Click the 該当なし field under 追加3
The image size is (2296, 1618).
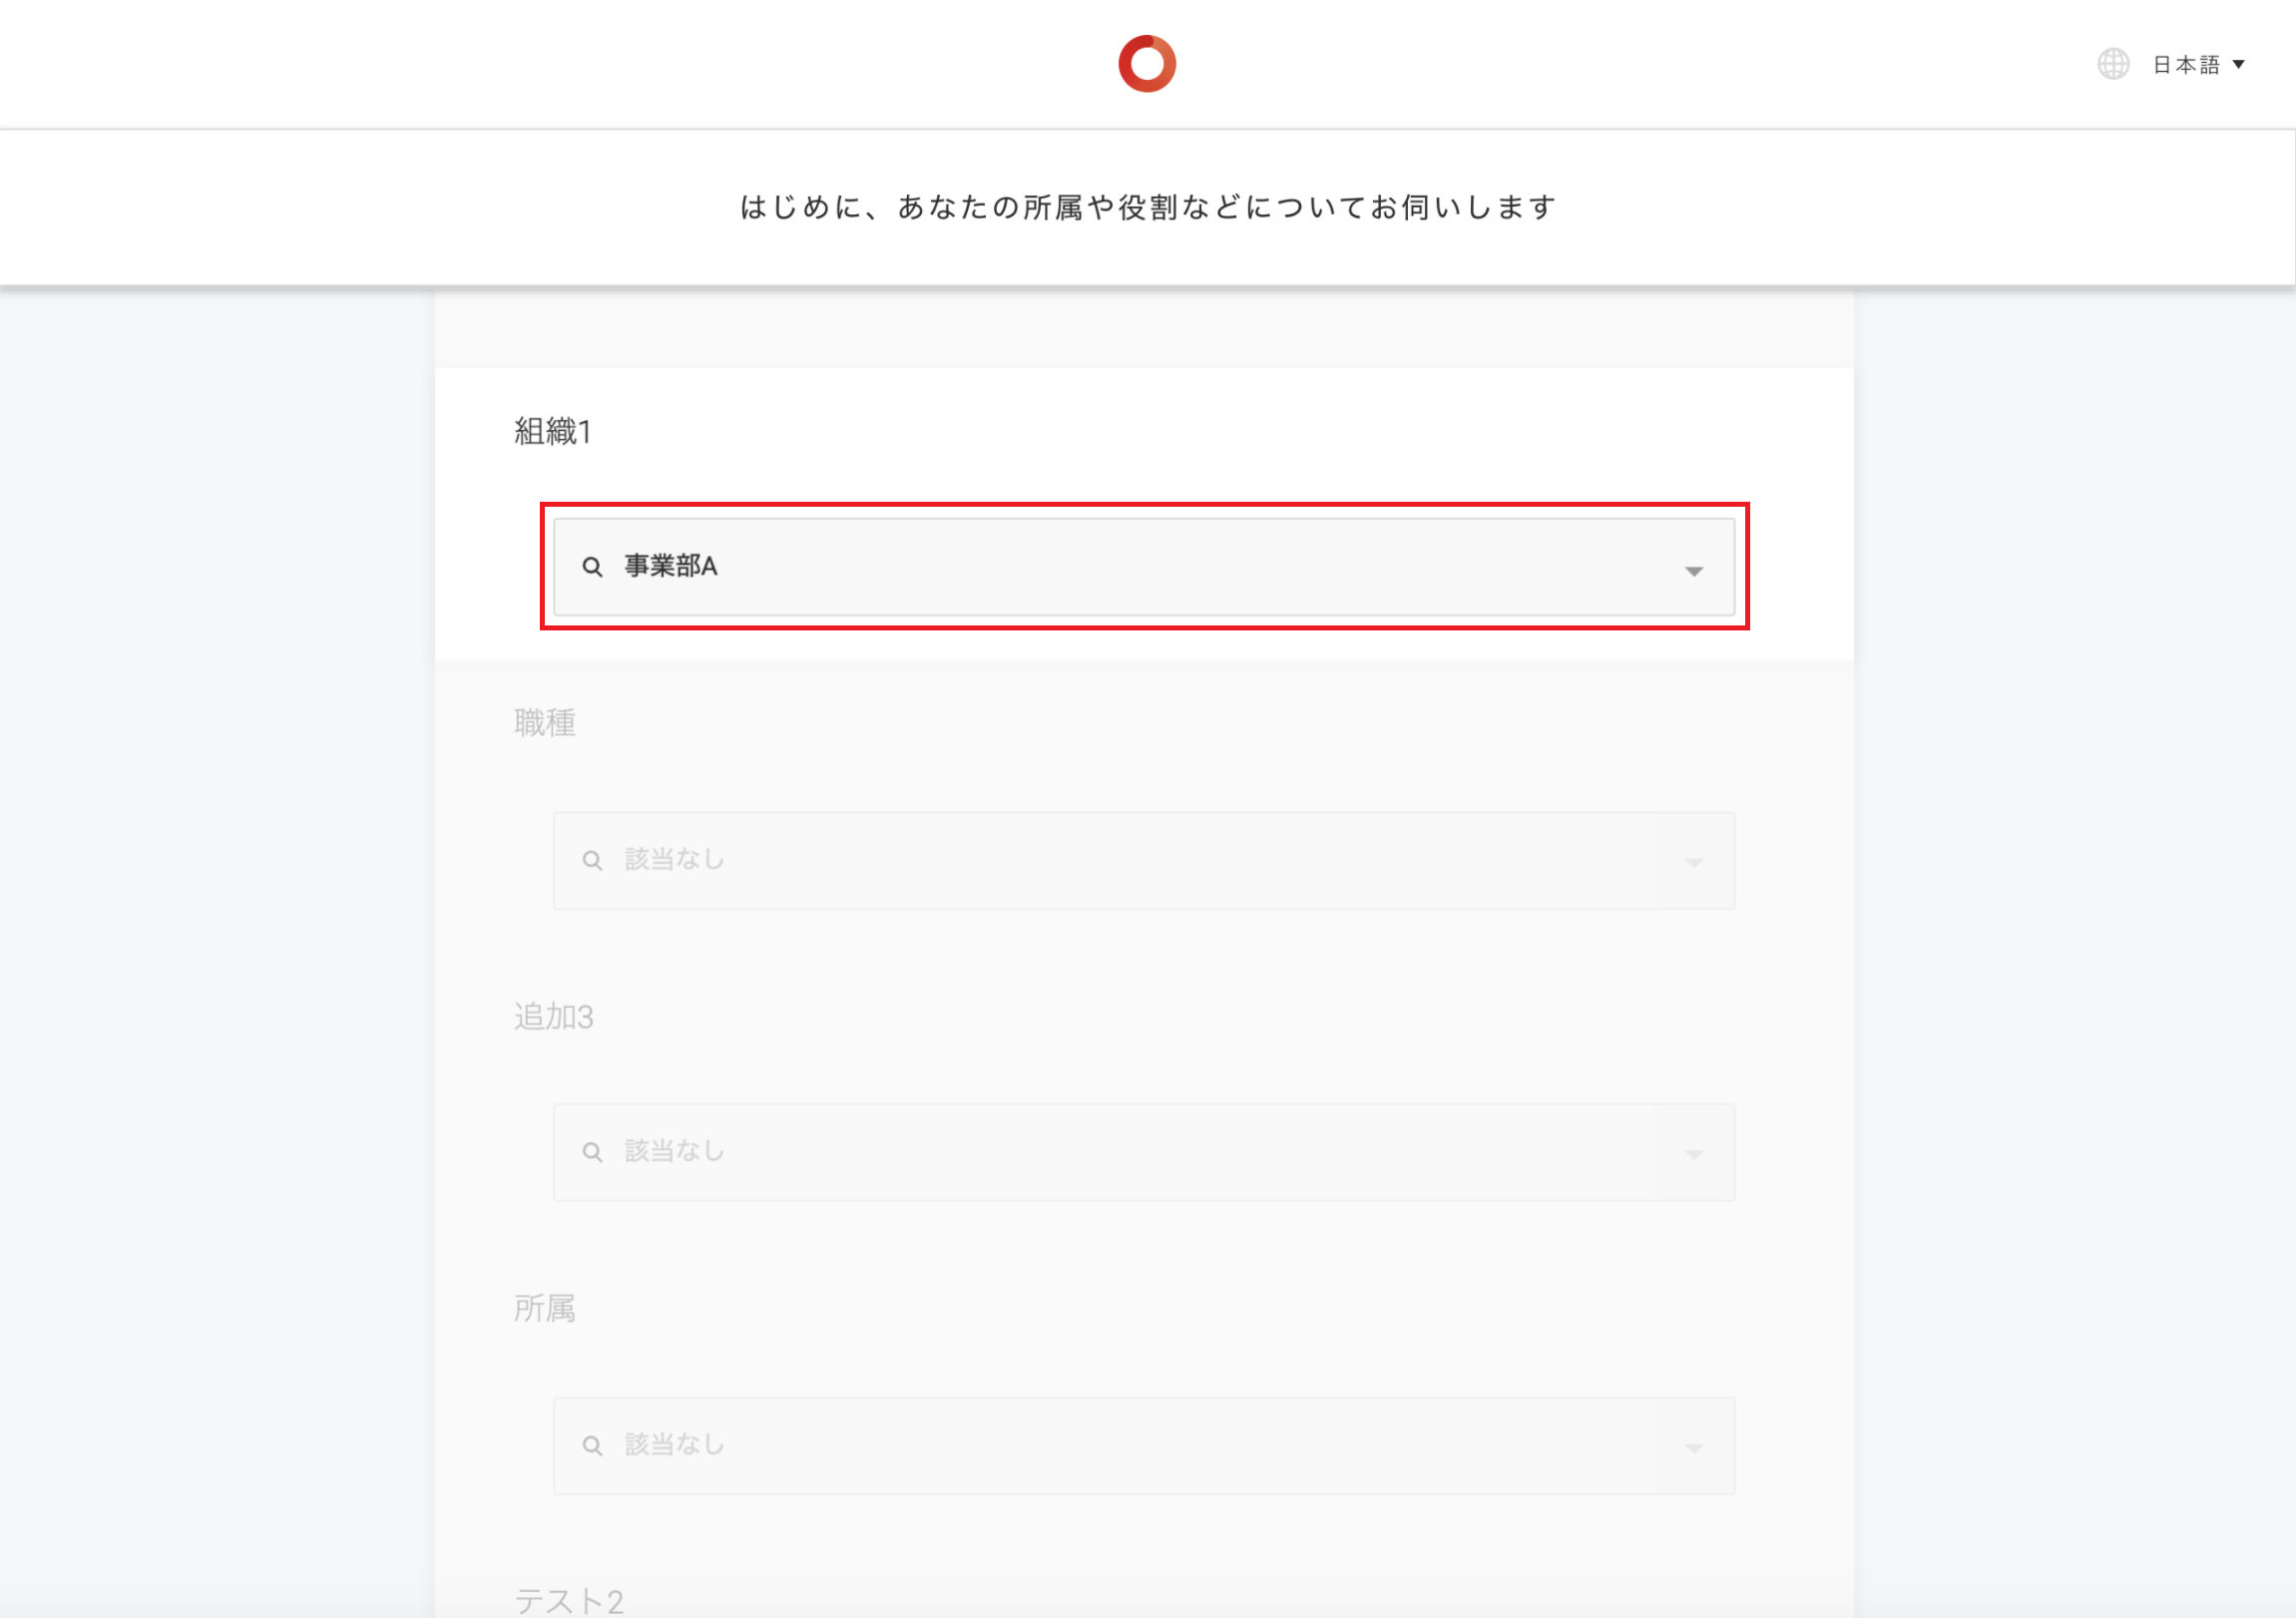click(1100, 1152)
